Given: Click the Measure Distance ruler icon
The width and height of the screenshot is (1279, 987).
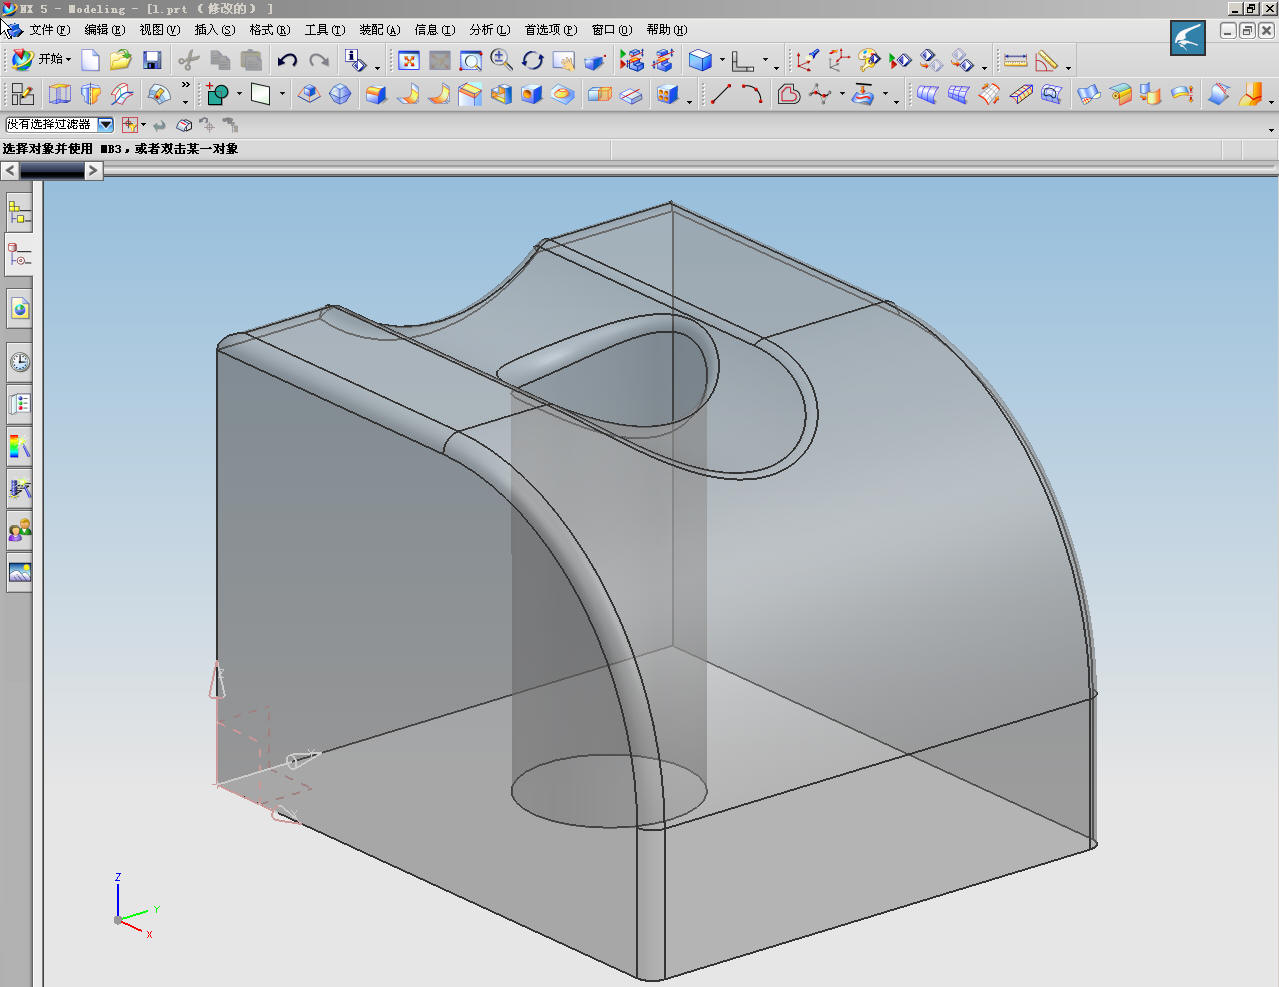Looking at the screenshot, I should click(1015, 61).
